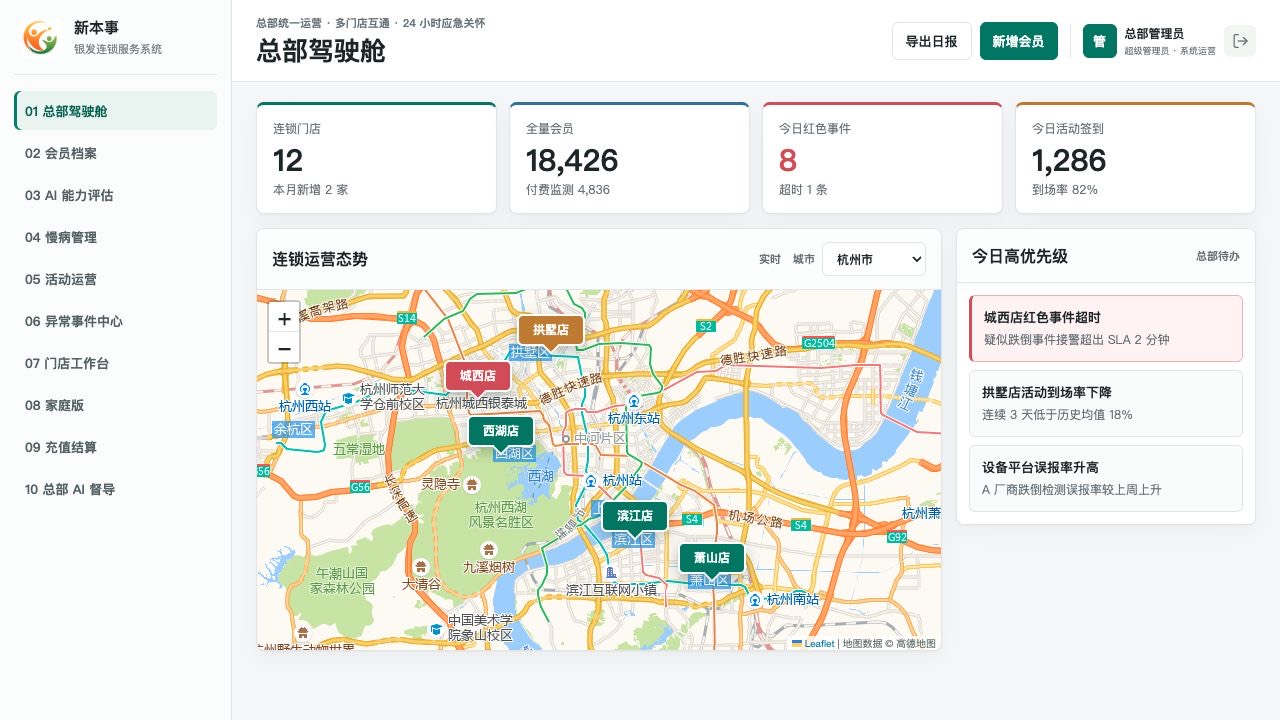The width and height of the screenshot is (1280, 720).
Task: Click the 总部待办 label
Action: pos(1217,256)
